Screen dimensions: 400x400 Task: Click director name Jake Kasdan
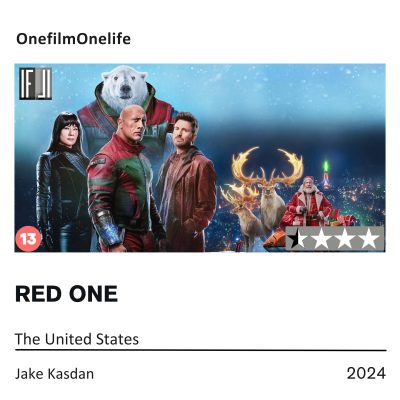click(x=54, y=374)
